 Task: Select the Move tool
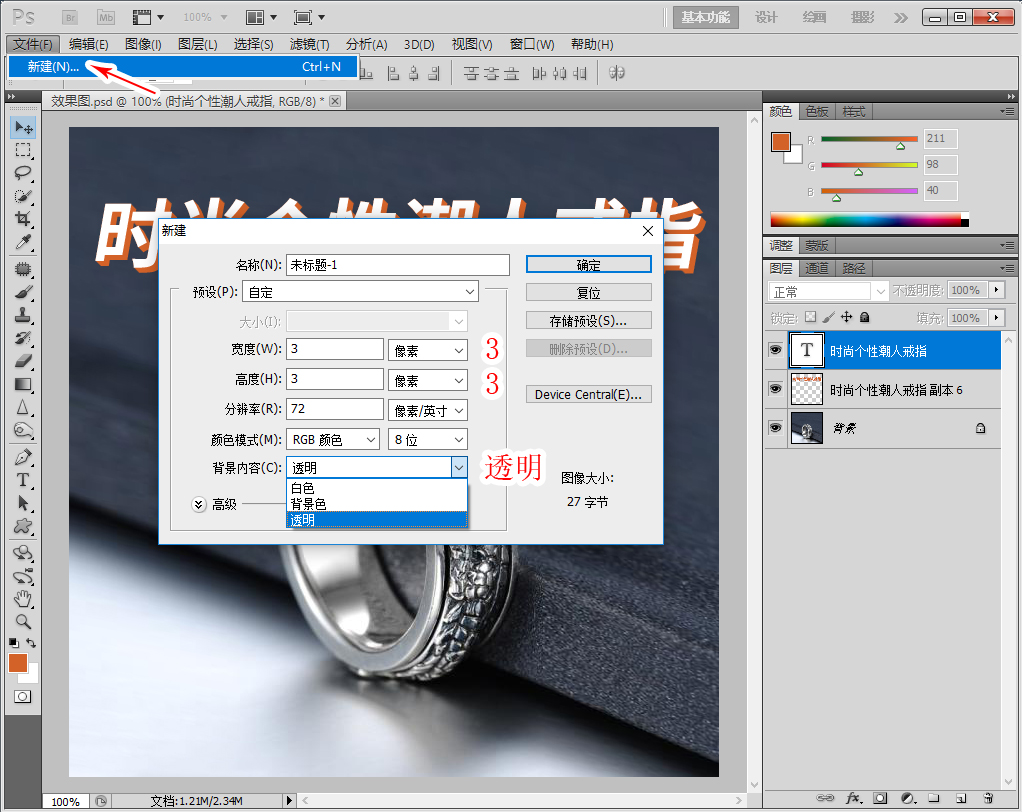coord(23,128)
